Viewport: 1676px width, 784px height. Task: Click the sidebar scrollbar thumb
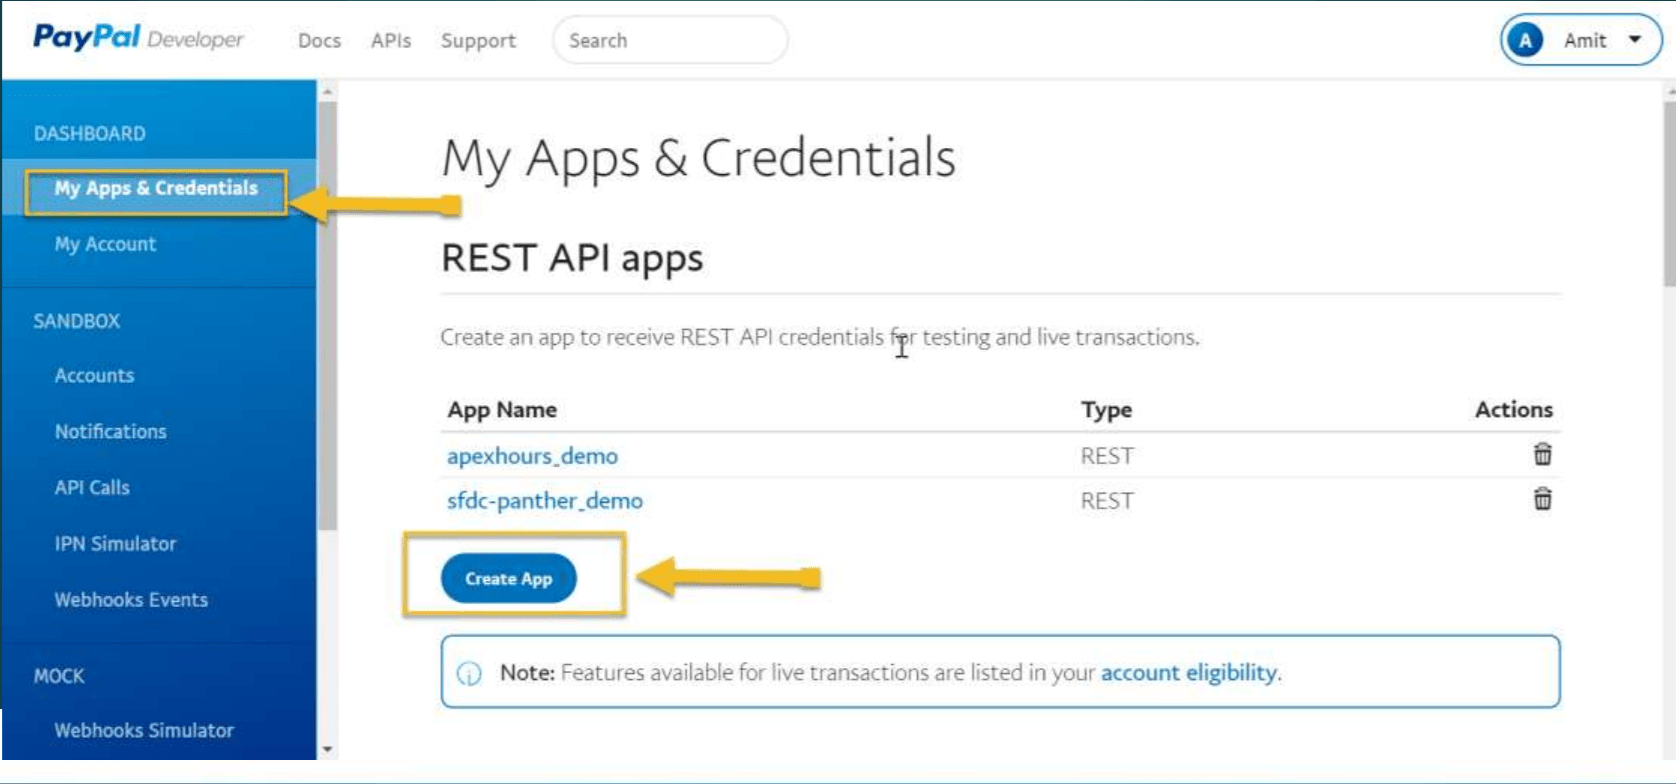pos(327,315)
